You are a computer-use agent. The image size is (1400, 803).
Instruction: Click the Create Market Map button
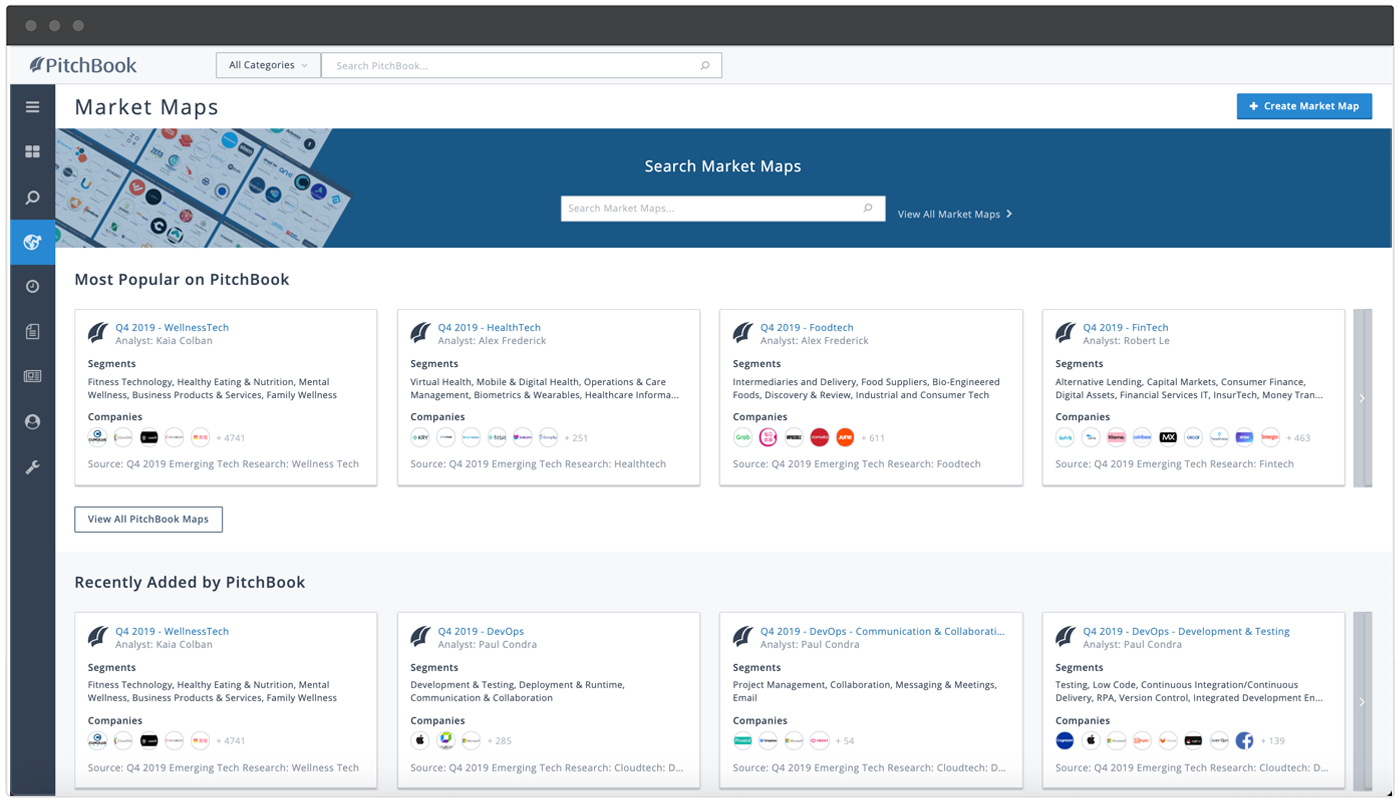(1304, 106)
